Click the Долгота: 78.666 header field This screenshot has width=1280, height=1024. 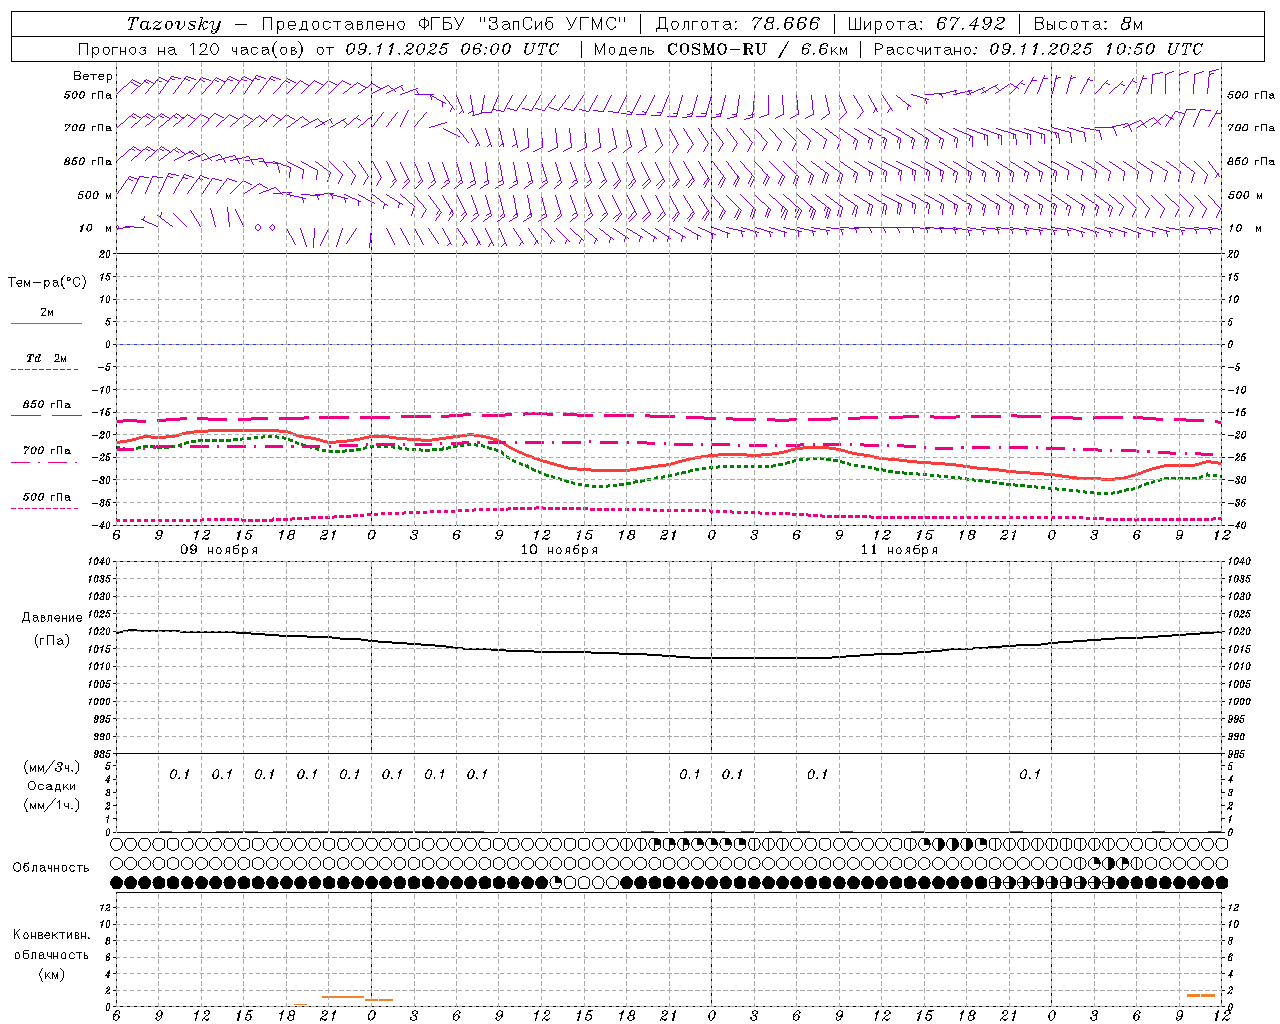pyautogui.click(x=738, y=24)
